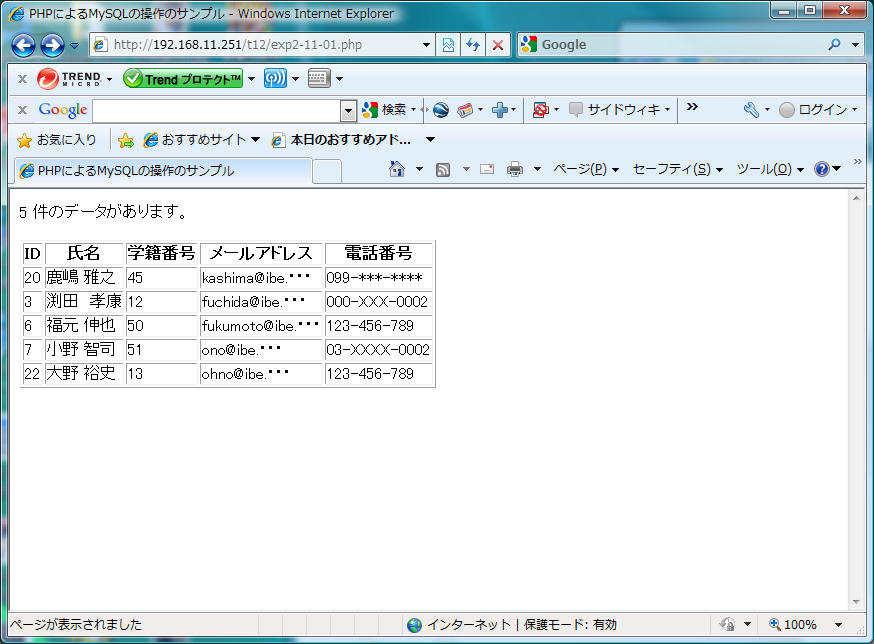The width and height of the screenshot is (874, 644).
Task: Stop loading with the red X icon
Action: point(497,45)
